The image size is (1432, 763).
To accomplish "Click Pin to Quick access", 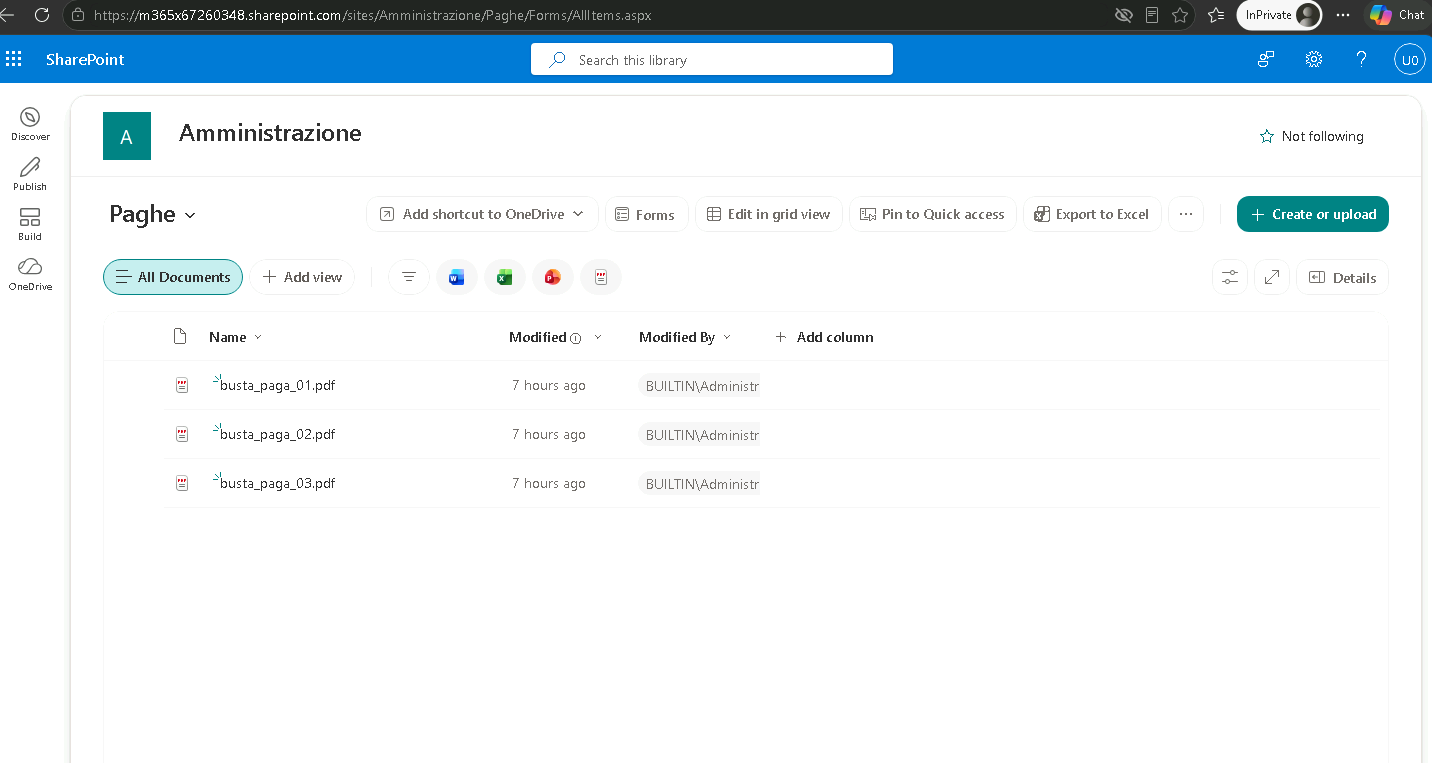I will point(933,214).
